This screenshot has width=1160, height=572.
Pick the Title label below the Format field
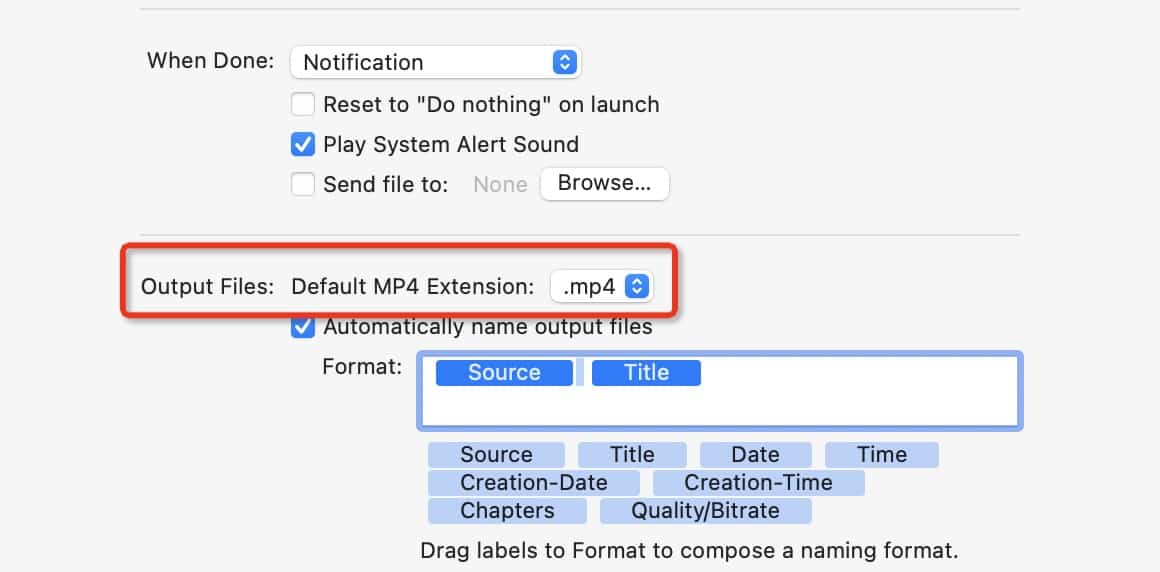click(632, 455)
